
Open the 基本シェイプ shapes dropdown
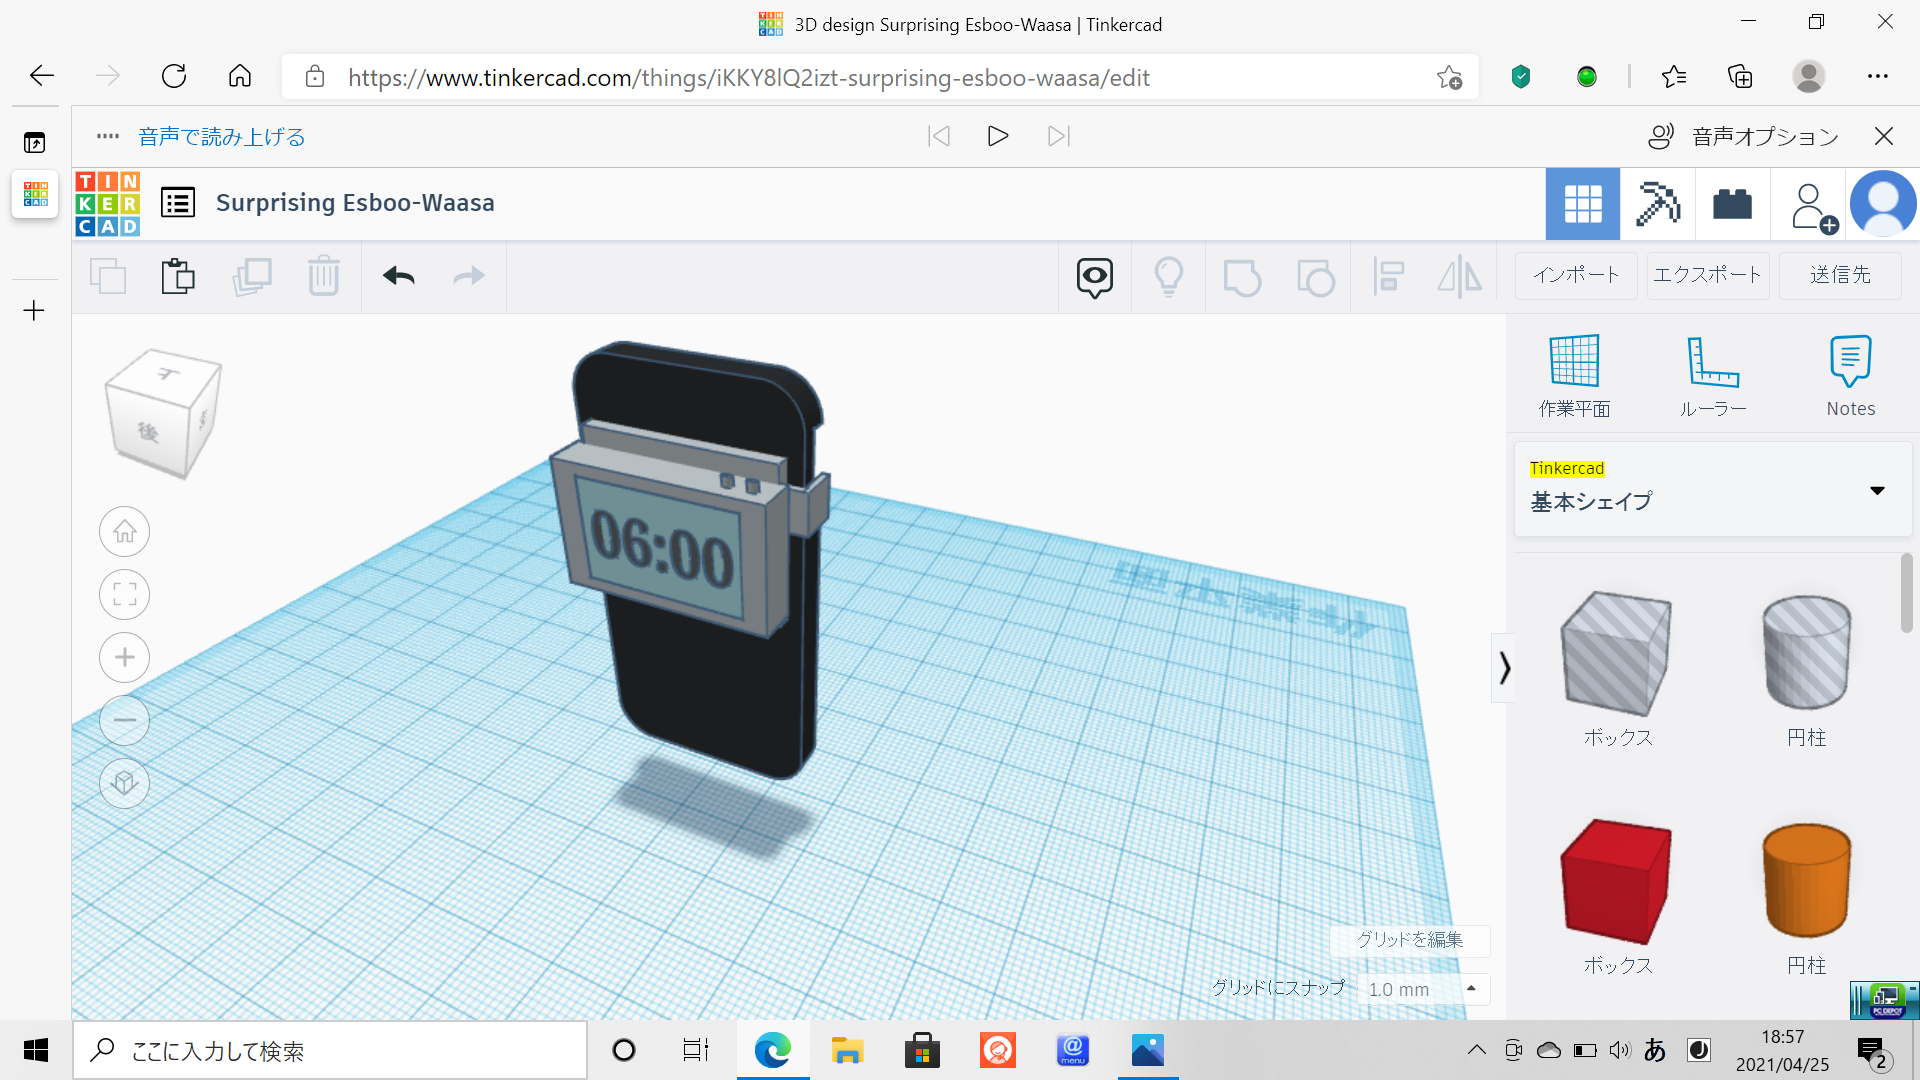1712,490
